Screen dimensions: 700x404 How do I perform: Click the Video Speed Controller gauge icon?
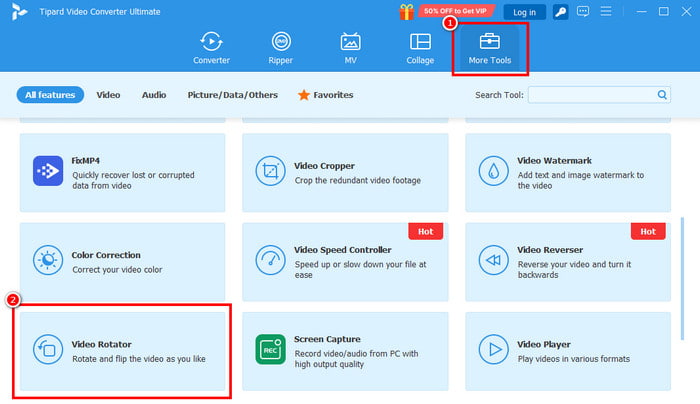point(270,260)
